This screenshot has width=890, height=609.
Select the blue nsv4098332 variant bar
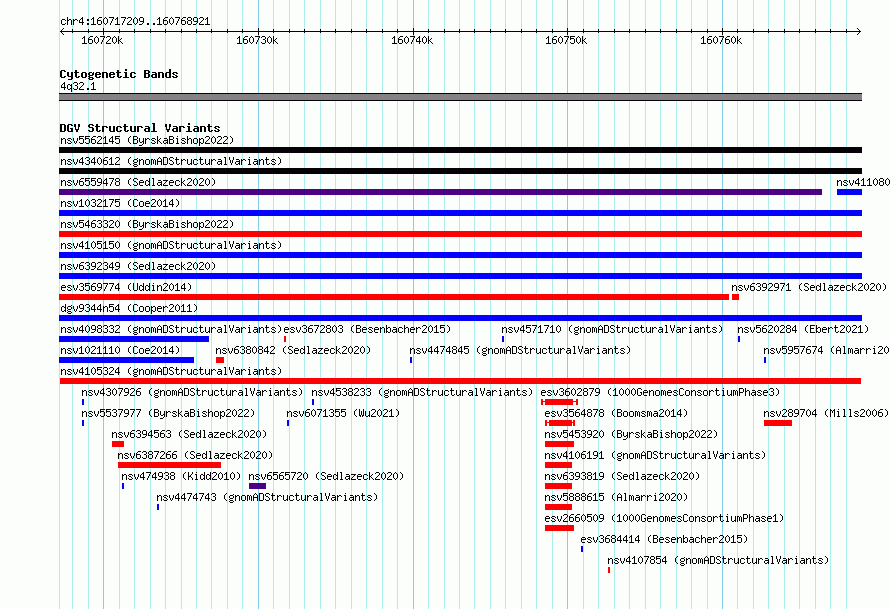[x=134, y=339]
